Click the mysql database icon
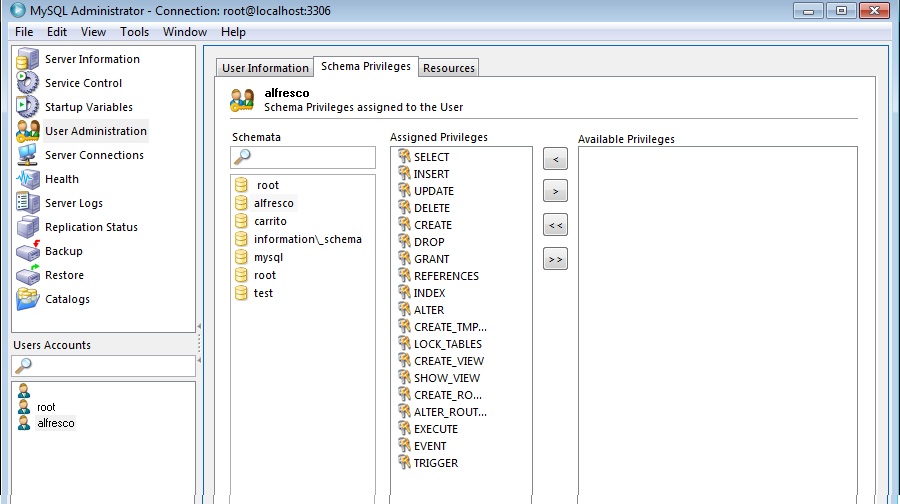Screen dimensions: 900x504 coord(242,257)
